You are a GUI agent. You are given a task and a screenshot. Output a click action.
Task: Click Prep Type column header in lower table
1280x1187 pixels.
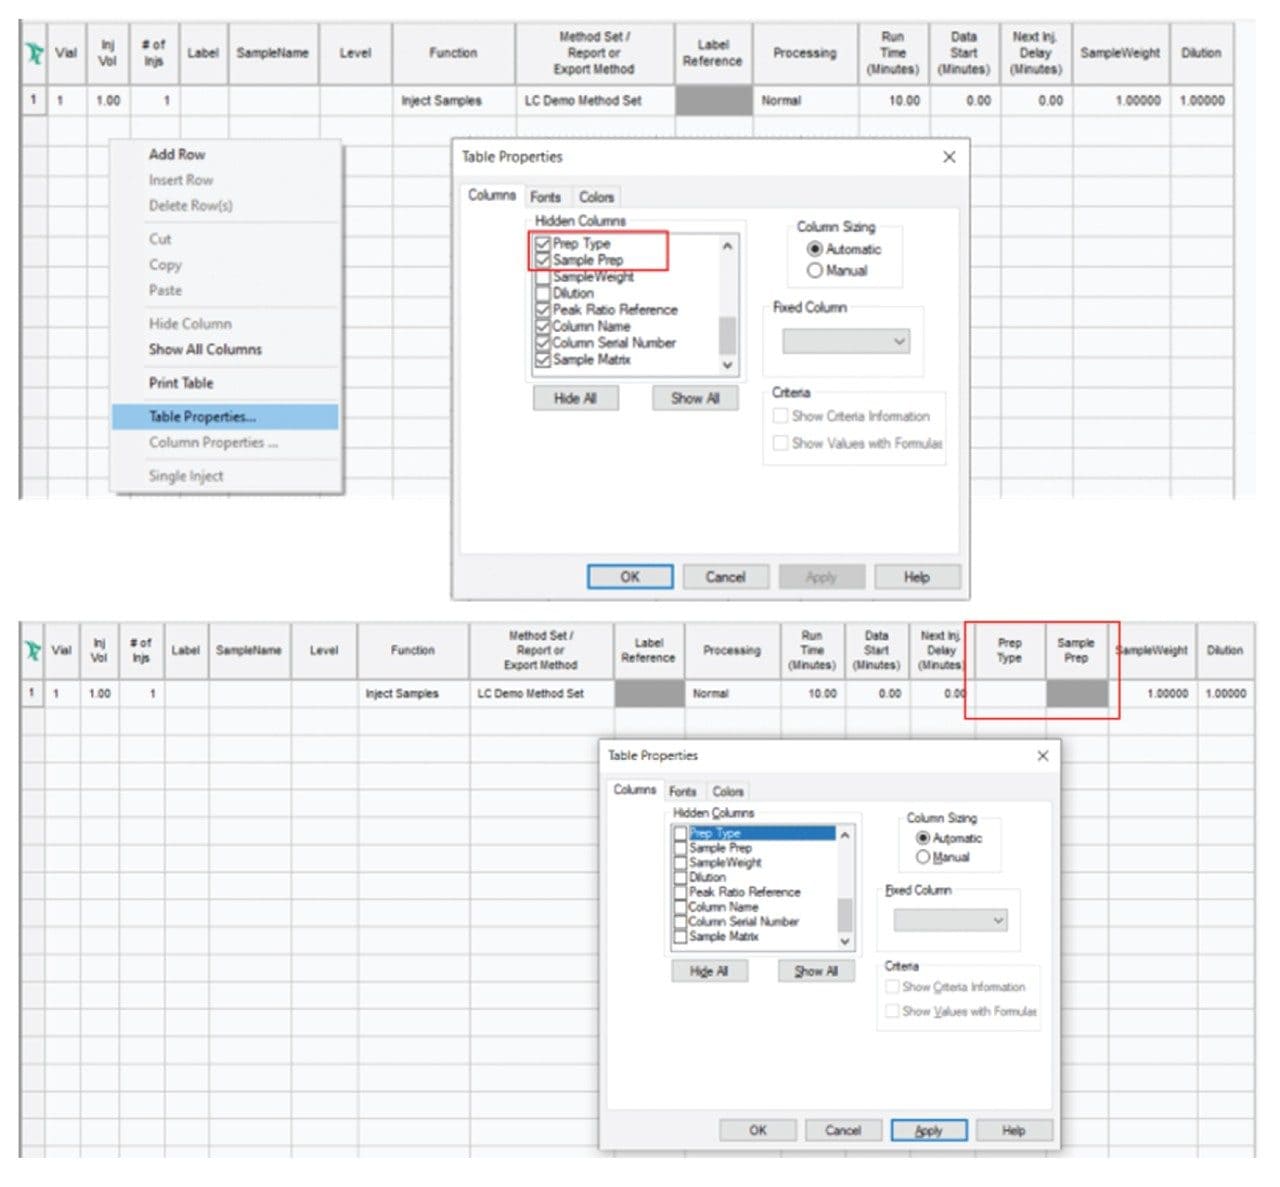(x=1009, y=650)
